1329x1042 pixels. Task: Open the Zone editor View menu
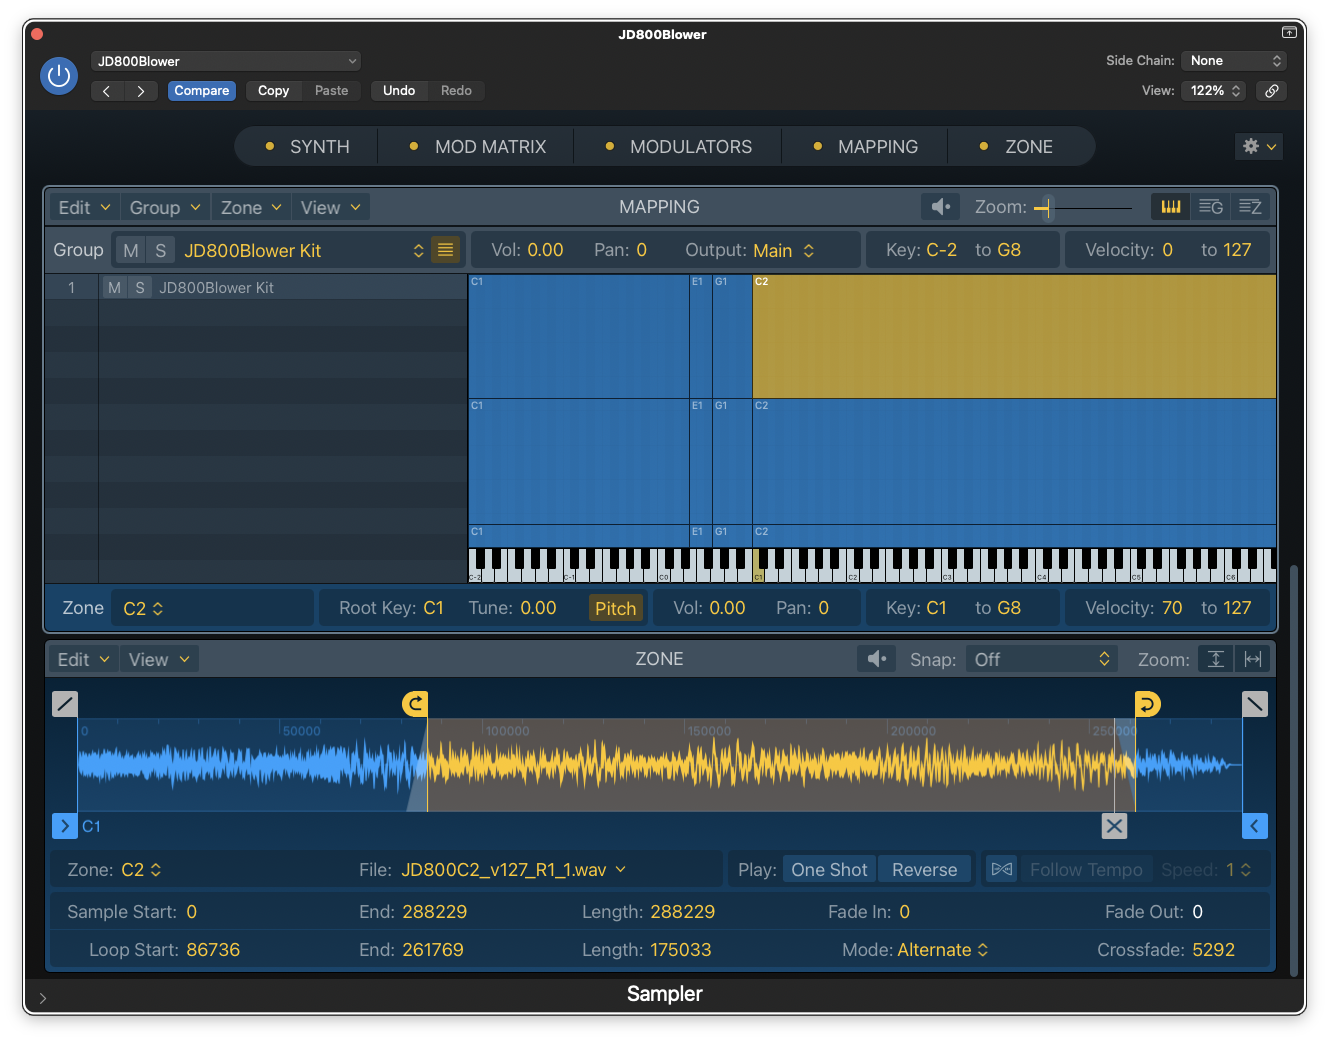point(159,659)
